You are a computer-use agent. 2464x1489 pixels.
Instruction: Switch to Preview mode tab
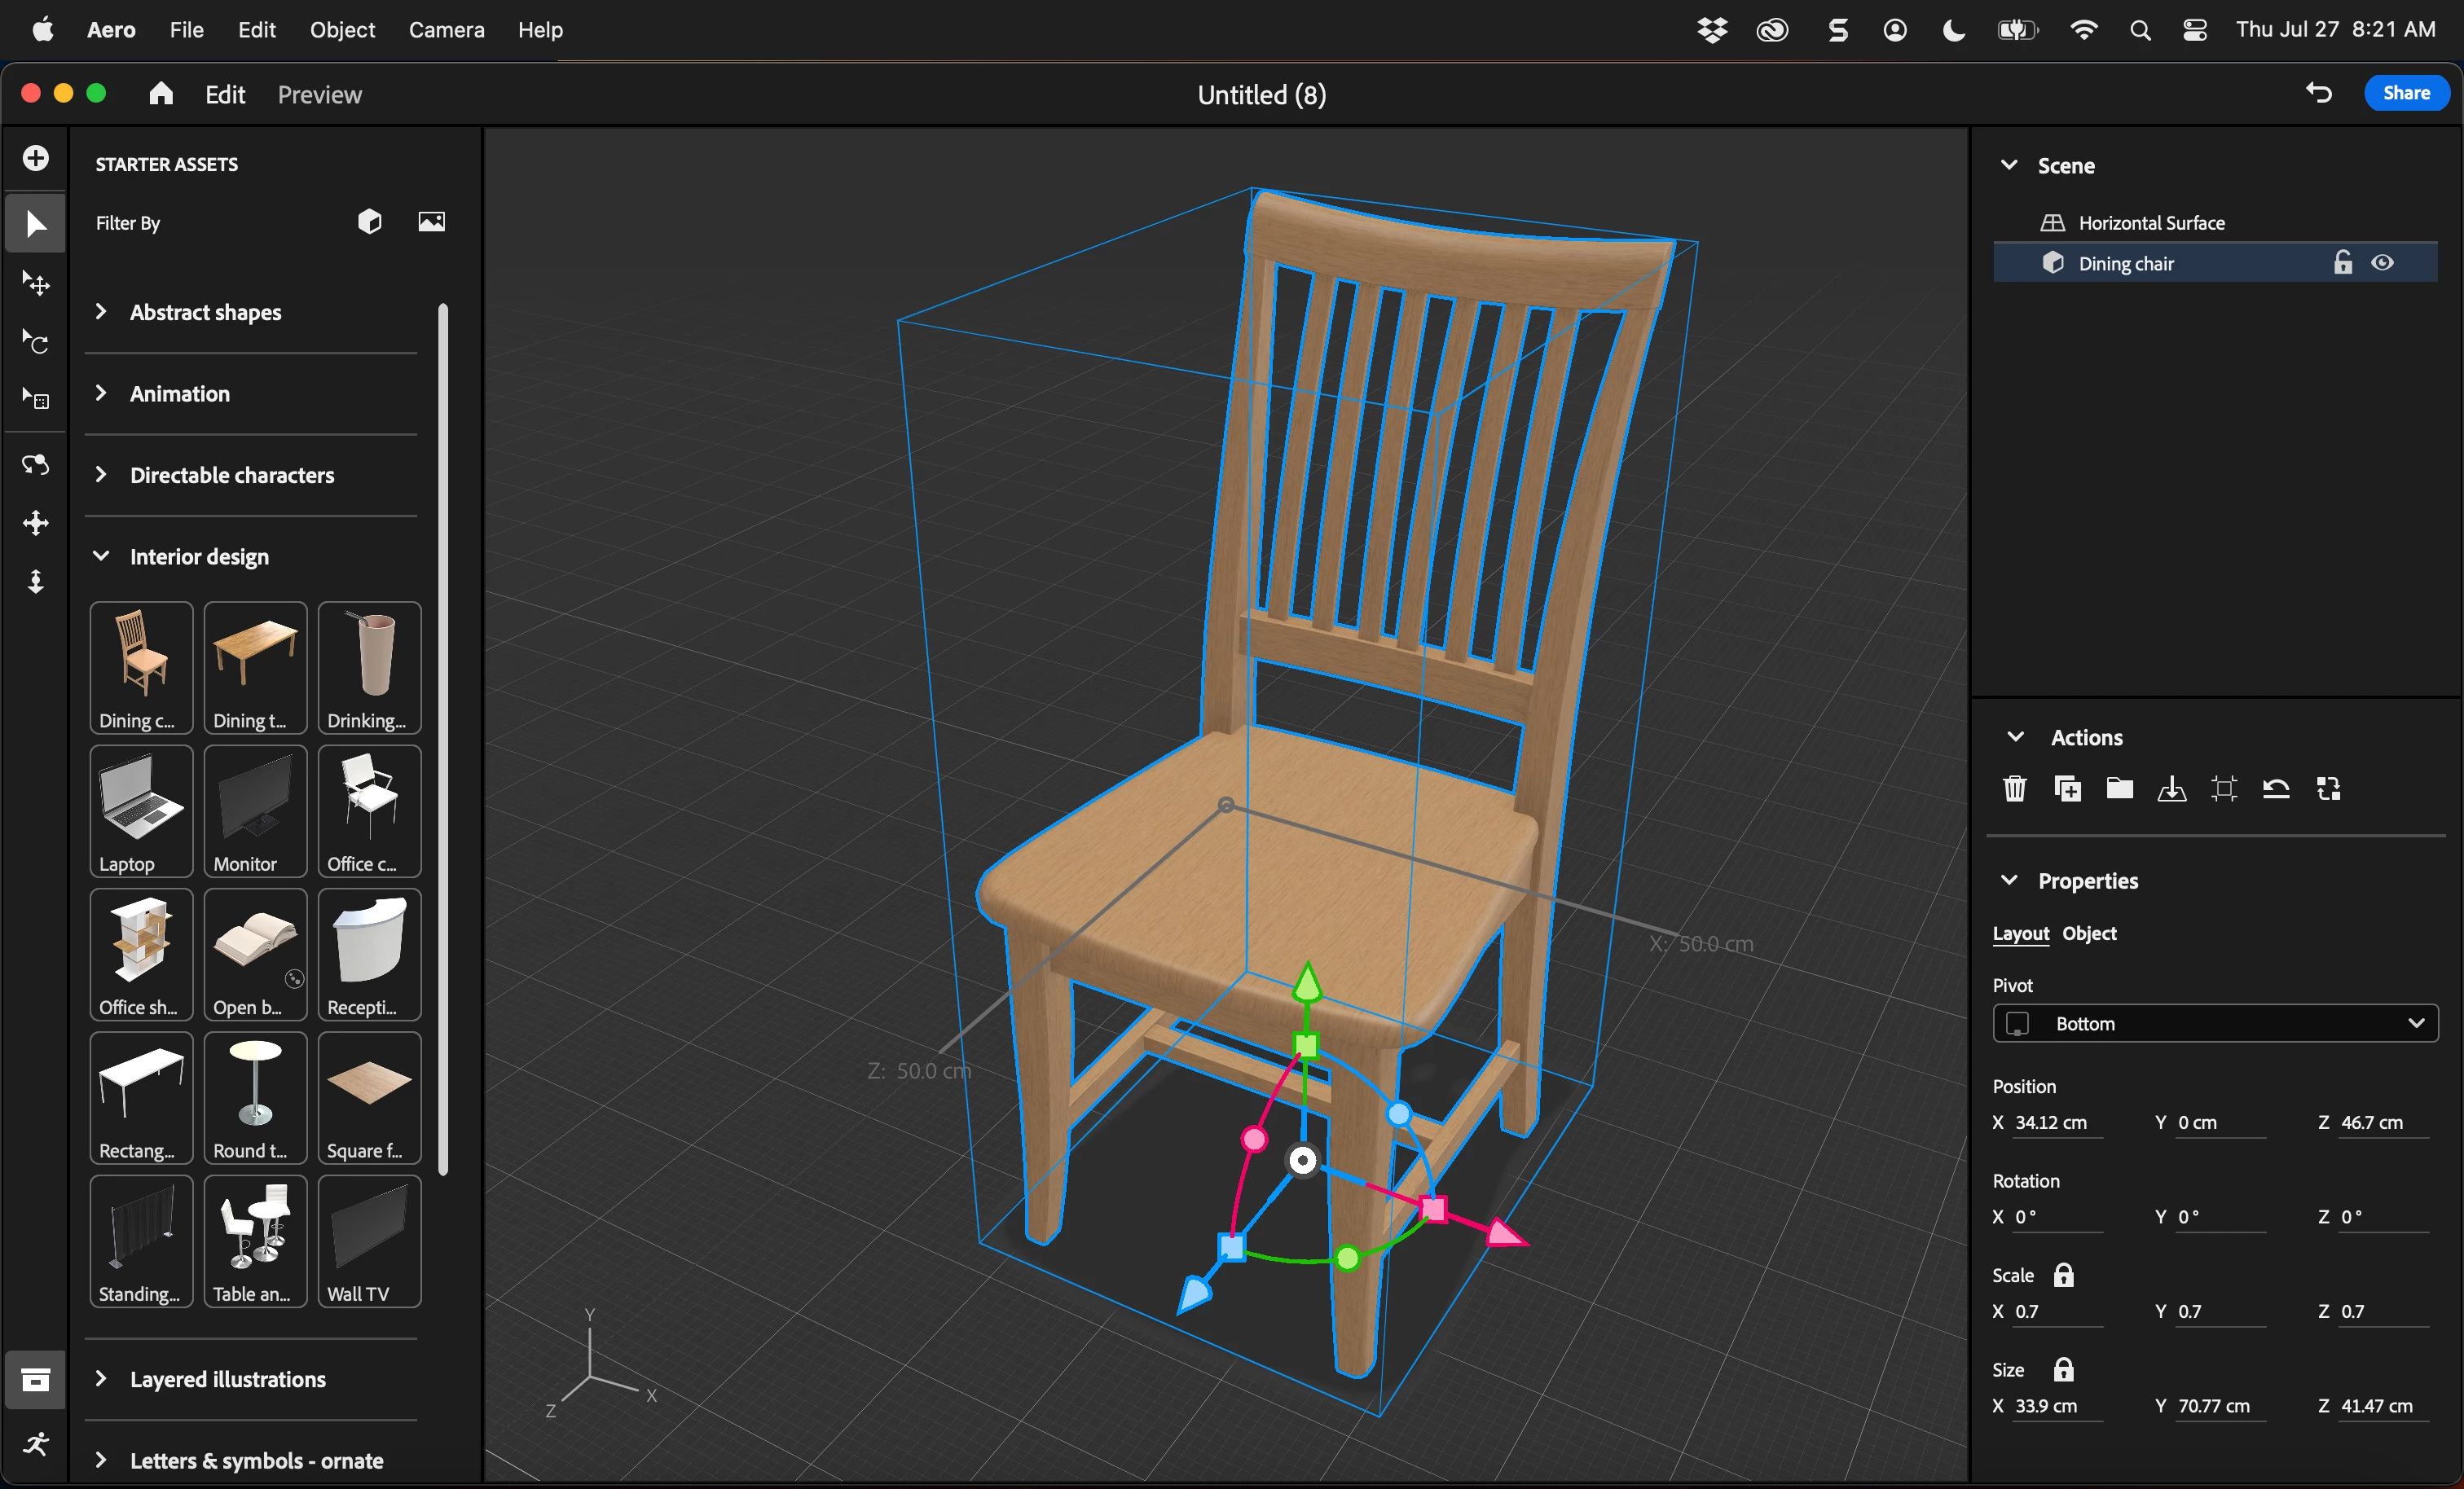pyautogui.click(x=319, y=95)
